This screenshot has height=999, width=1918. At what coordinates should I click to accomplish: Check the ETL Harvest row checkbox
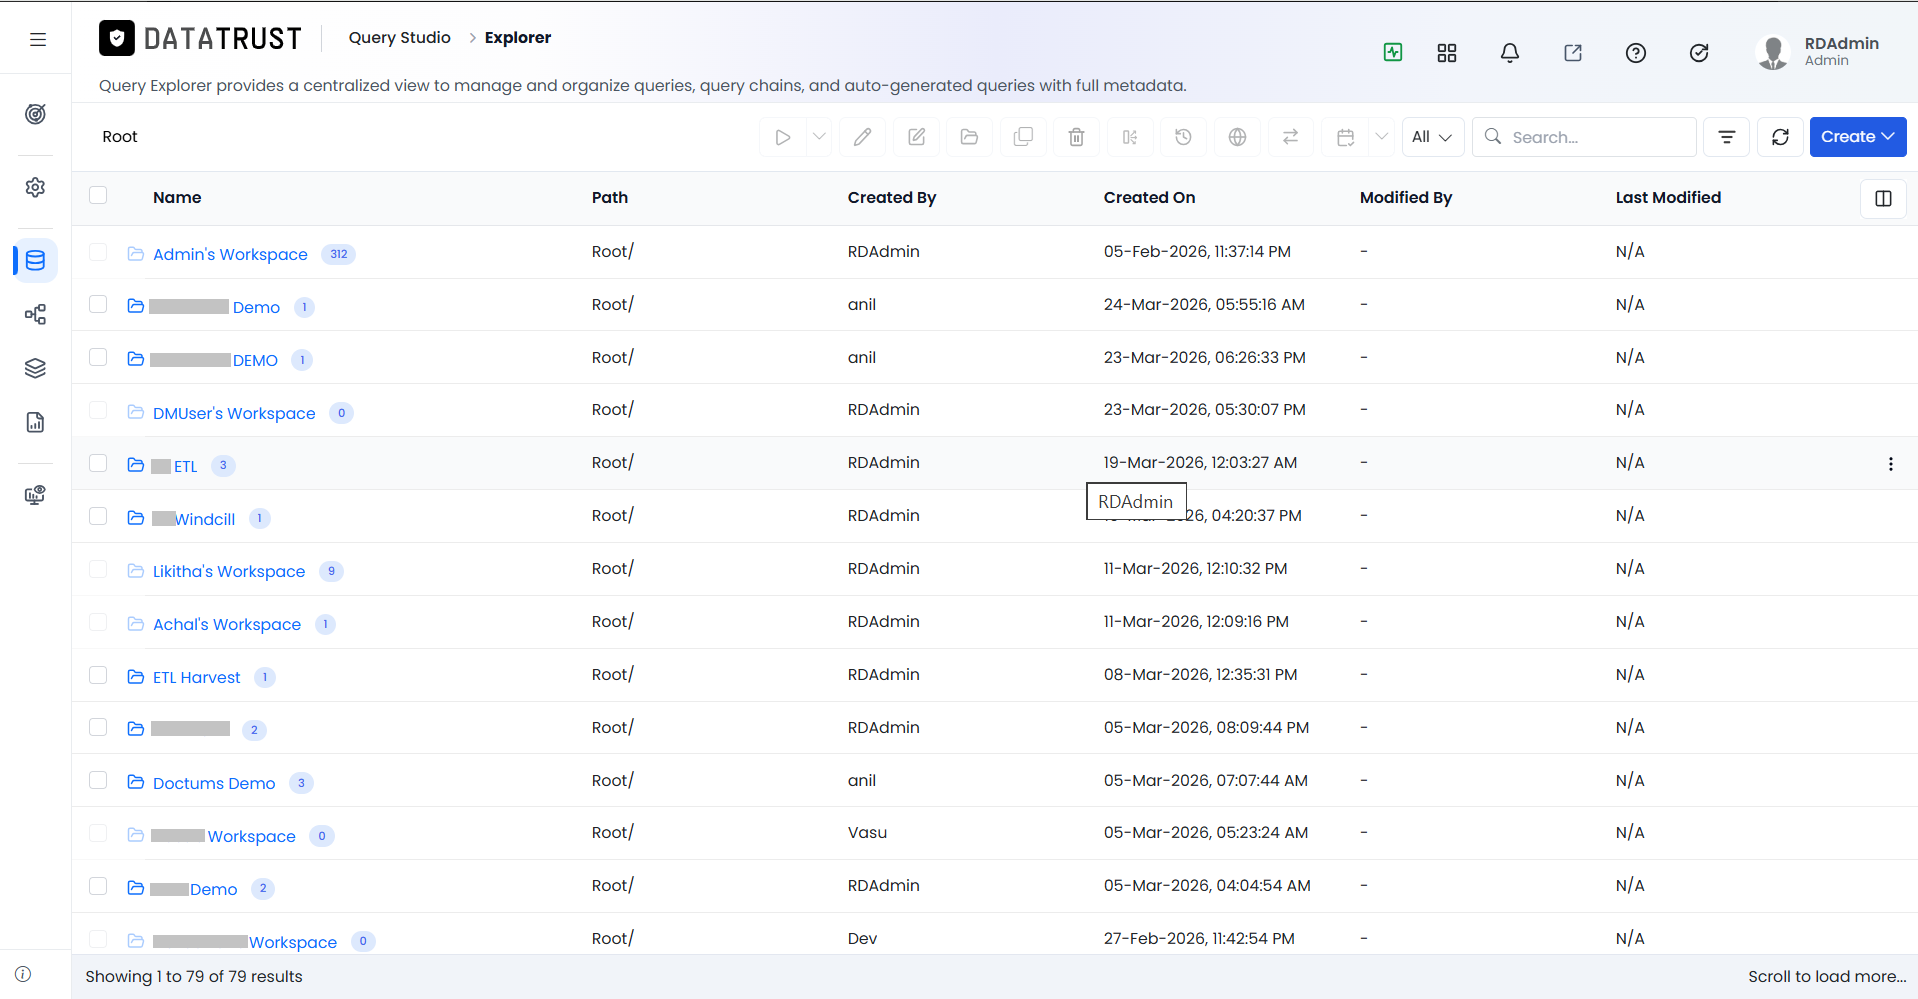click(x=98, y=675)
